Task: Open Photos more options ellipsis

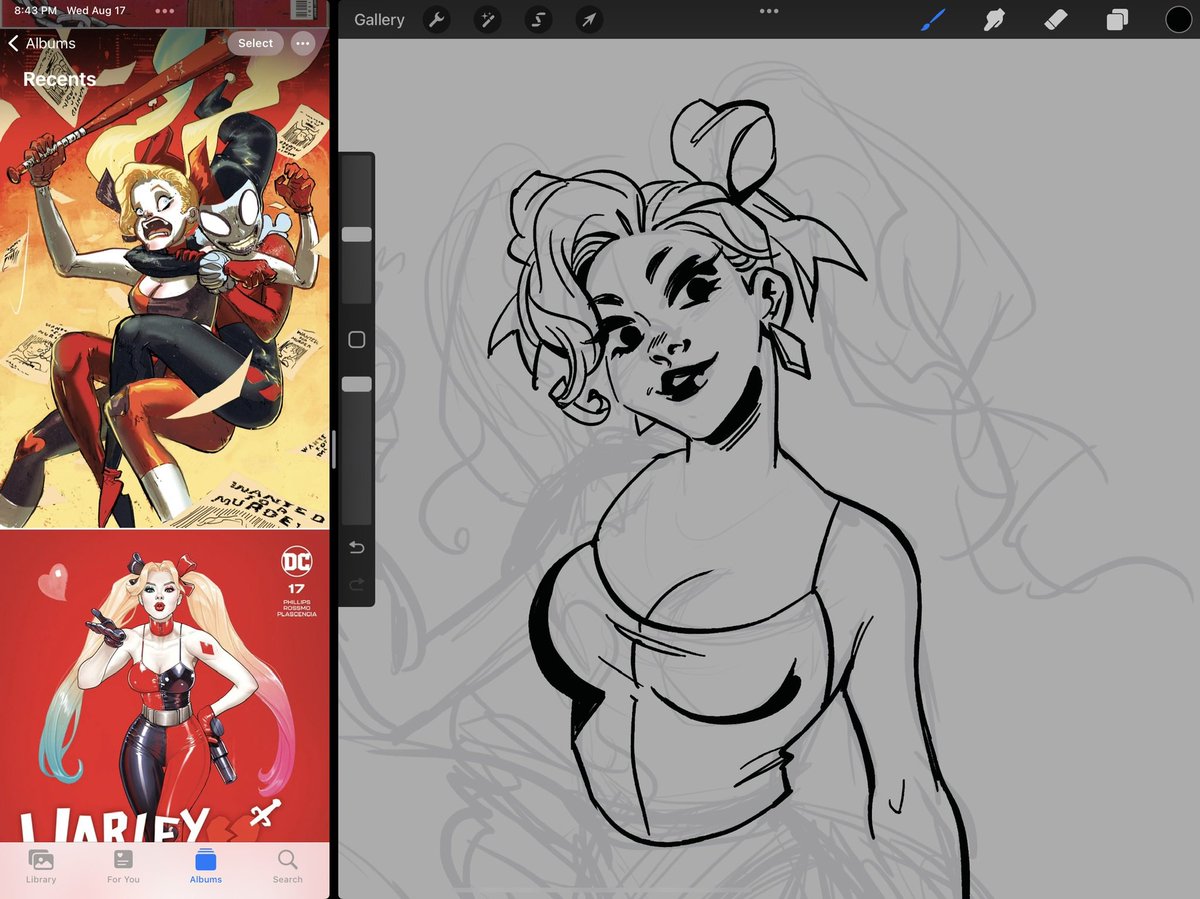Action: (303, 43)
